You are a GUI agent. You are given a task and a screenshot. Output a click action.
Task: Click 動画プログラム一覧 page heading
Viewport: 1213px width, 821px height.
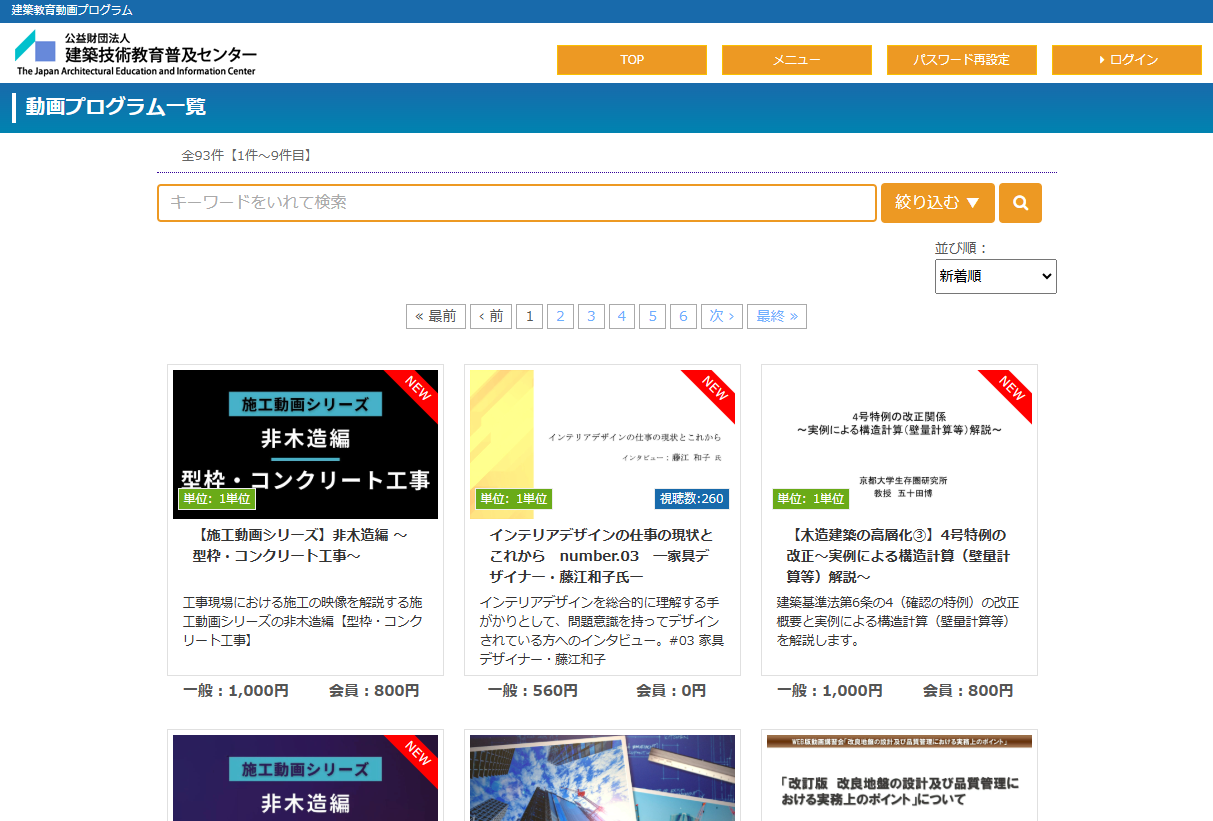coord(116,107)
